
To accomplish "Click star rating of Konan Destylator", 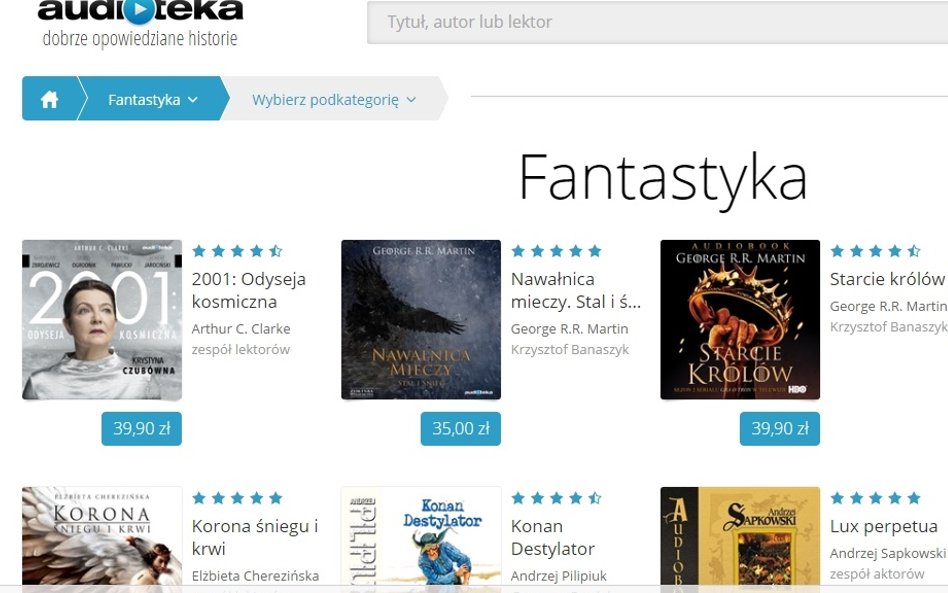I will 556,498.
